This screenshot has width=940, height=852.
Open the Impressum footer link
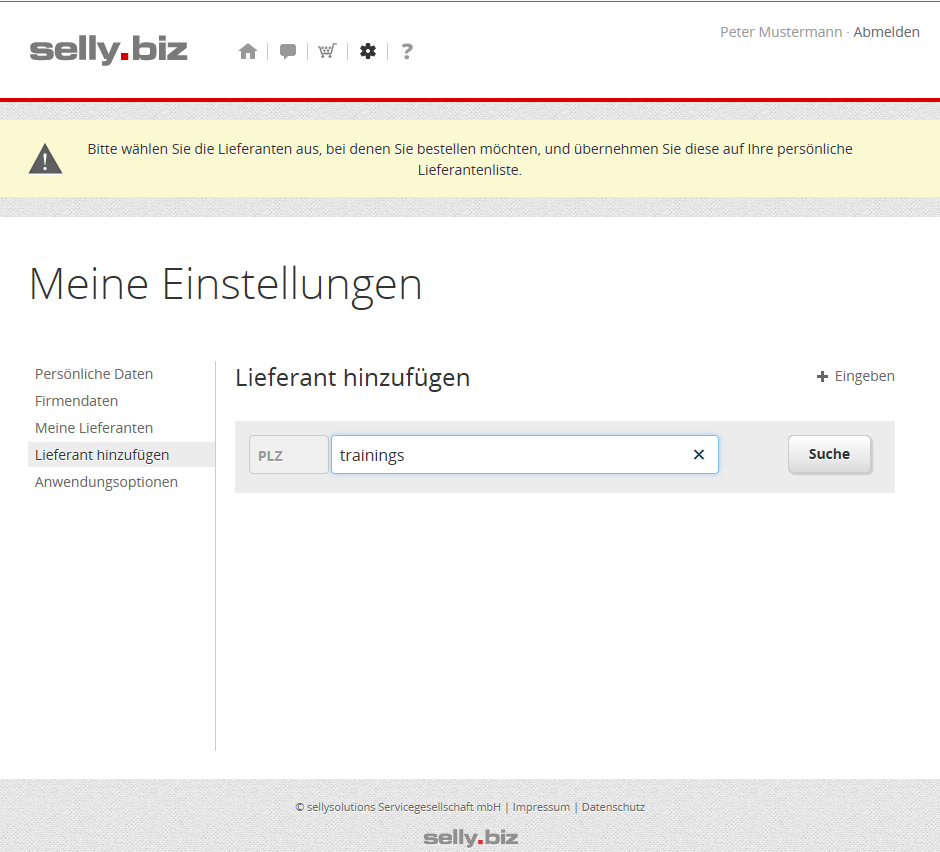coord(541,807)
